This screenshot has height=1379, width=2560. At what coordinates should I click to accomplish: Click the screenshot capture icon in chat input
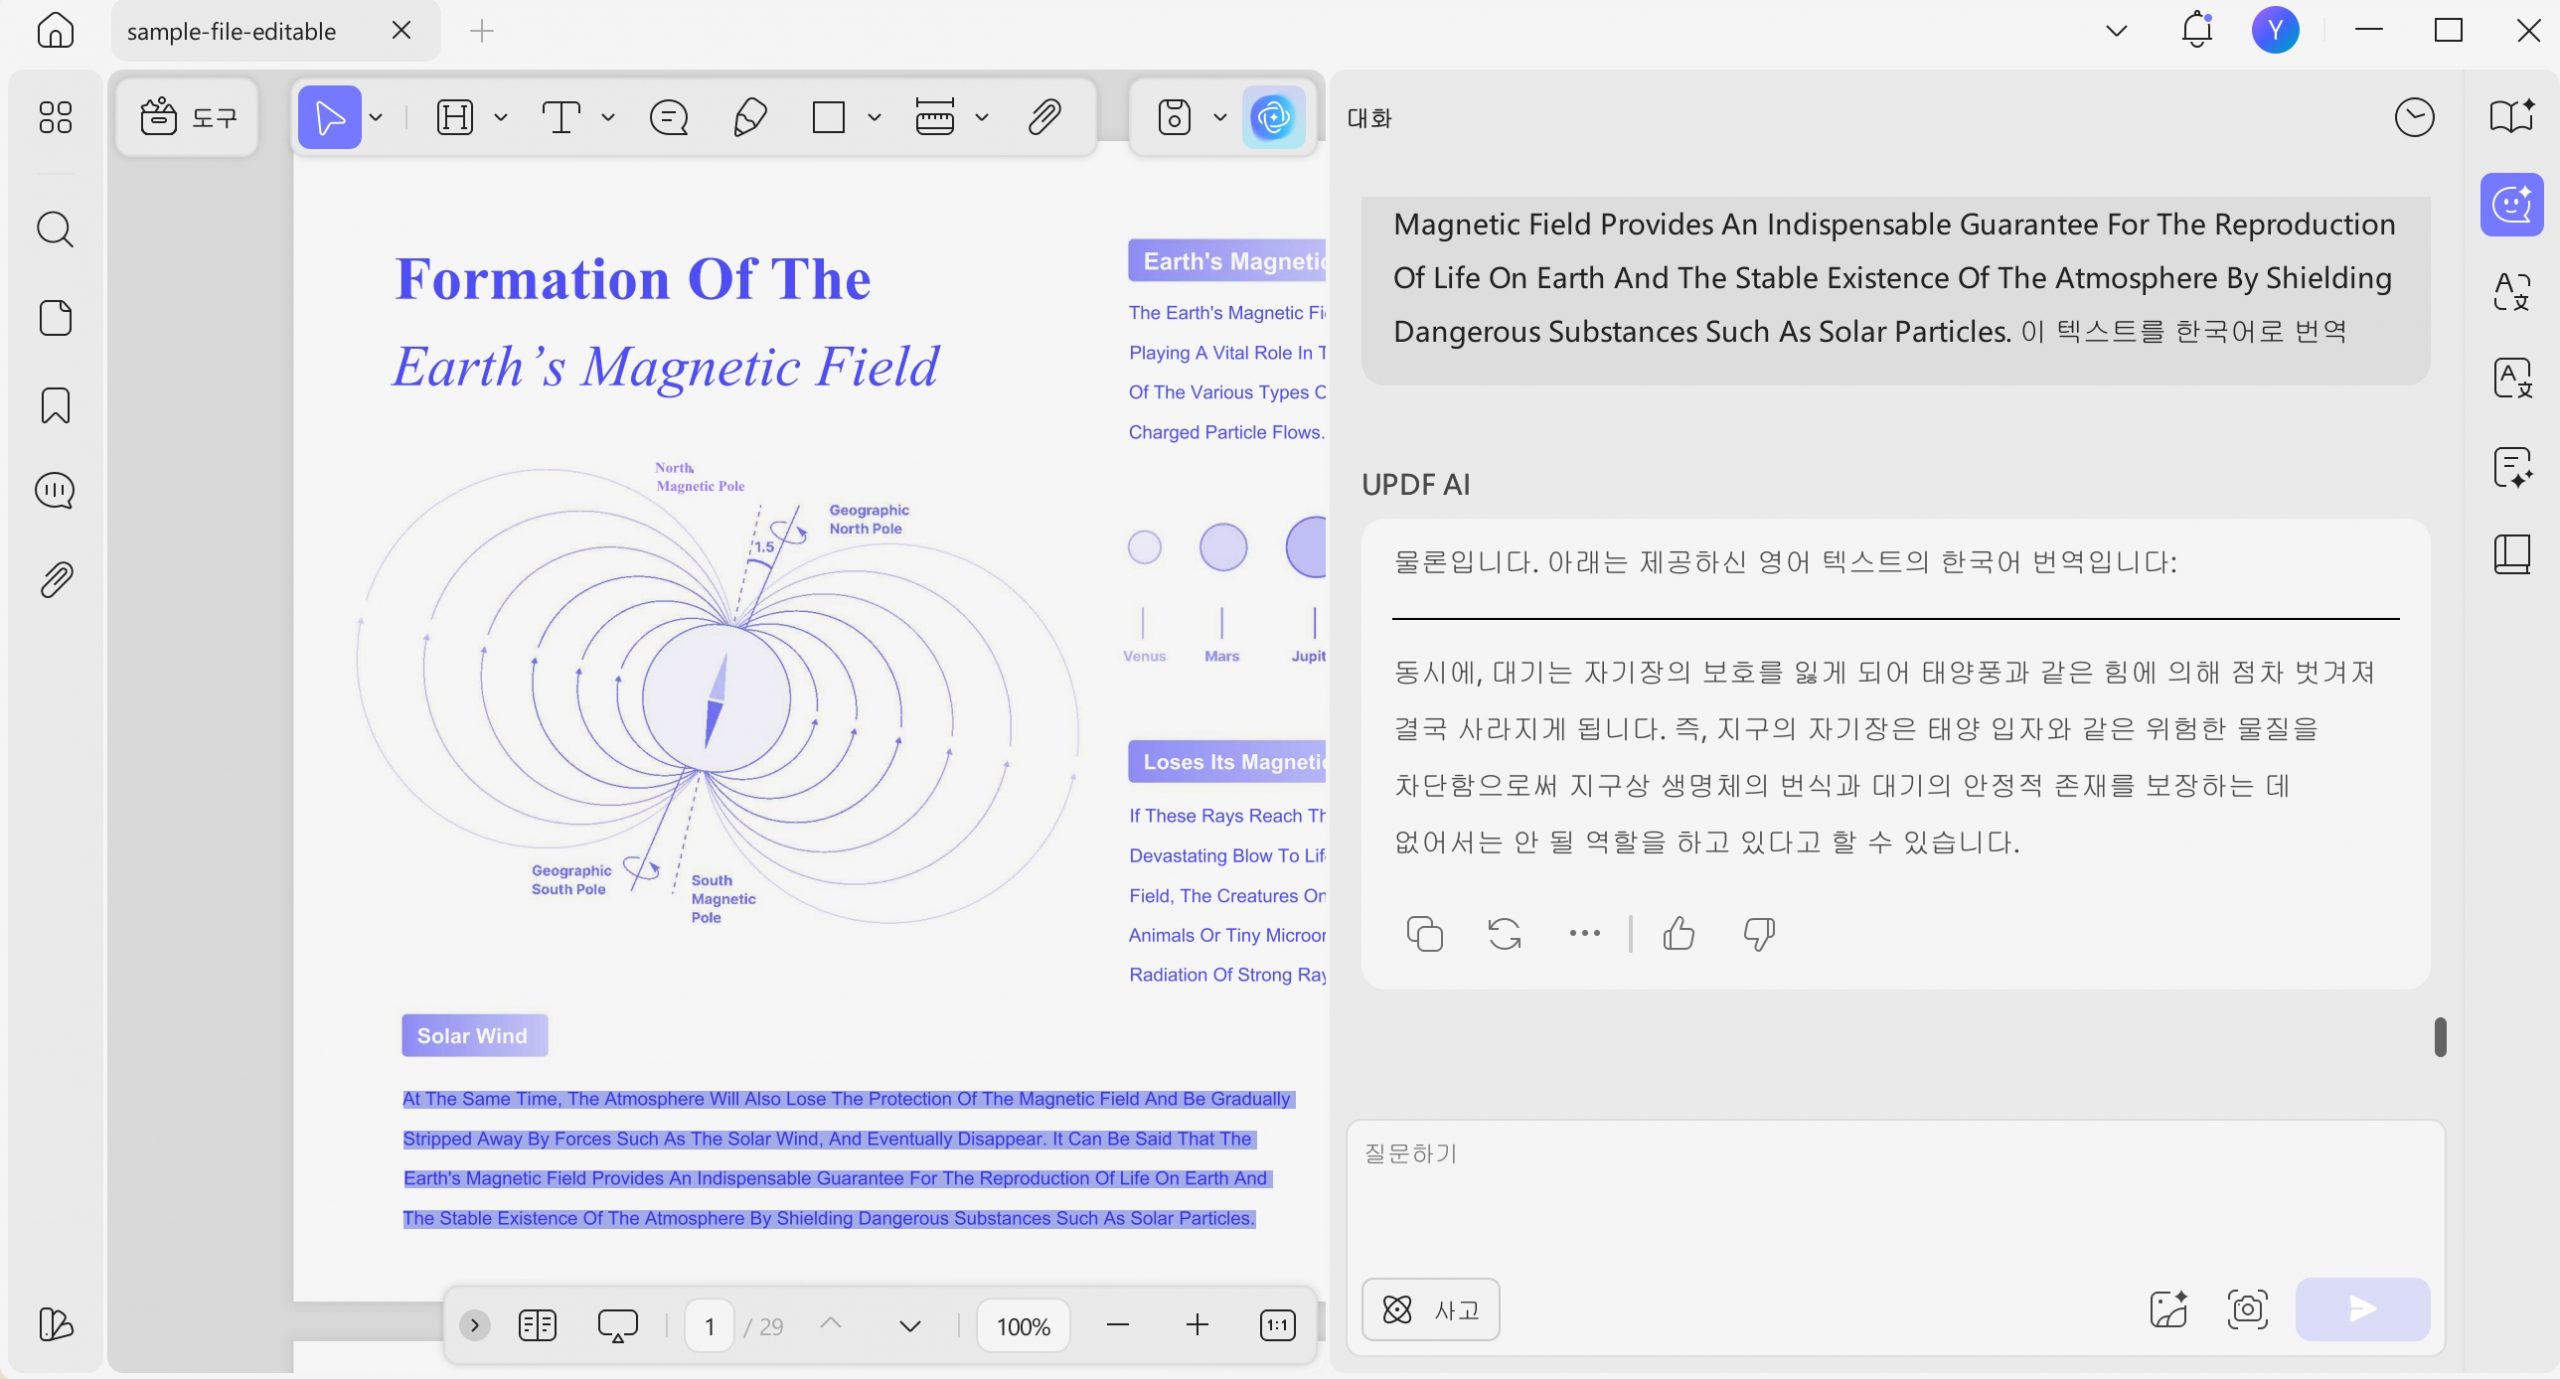[x=2247, y=1309]
